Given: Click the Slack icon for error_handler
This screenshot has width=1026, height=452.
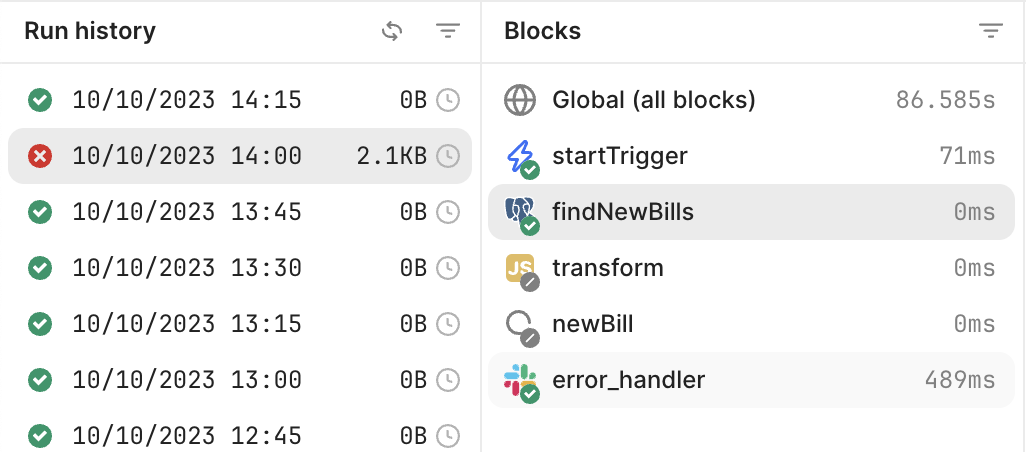Looking at the screenshot, I should point(520,379).
